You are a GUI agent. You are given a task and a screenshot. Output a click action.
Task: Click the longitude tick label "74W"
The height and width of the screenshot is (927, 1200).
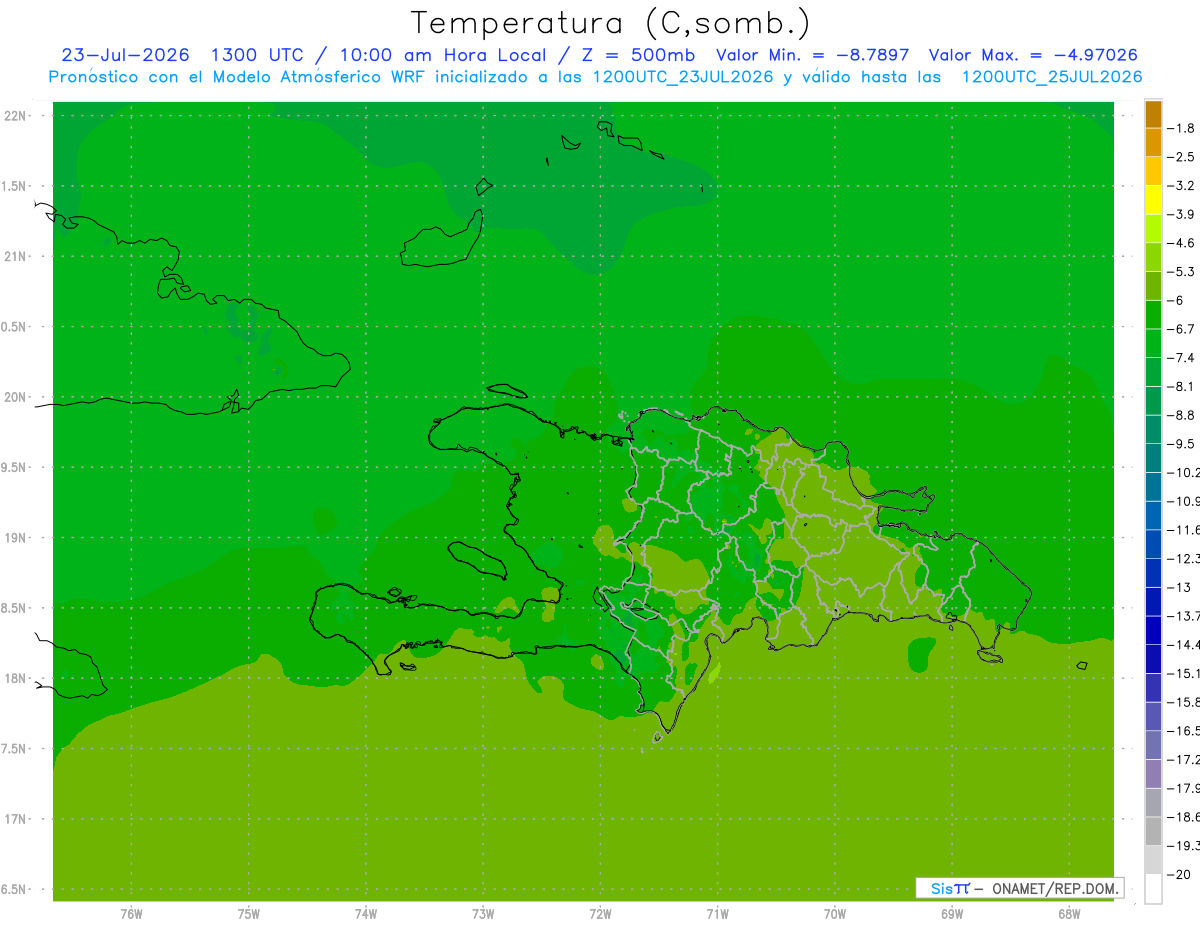[366, 914]
